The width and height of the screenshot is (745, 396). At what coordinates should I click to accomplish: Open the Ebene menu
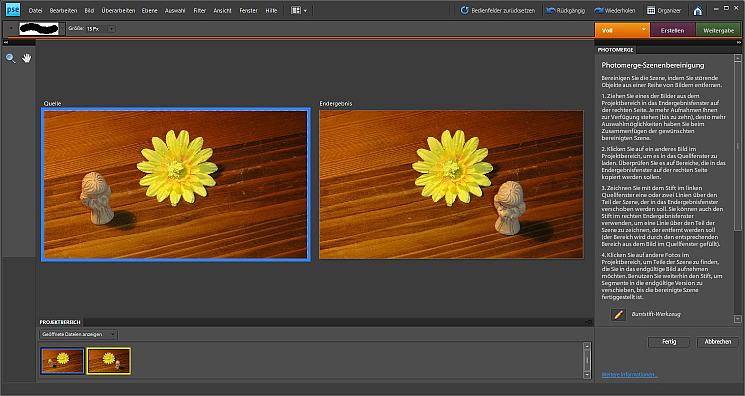[x=149, y=10]
